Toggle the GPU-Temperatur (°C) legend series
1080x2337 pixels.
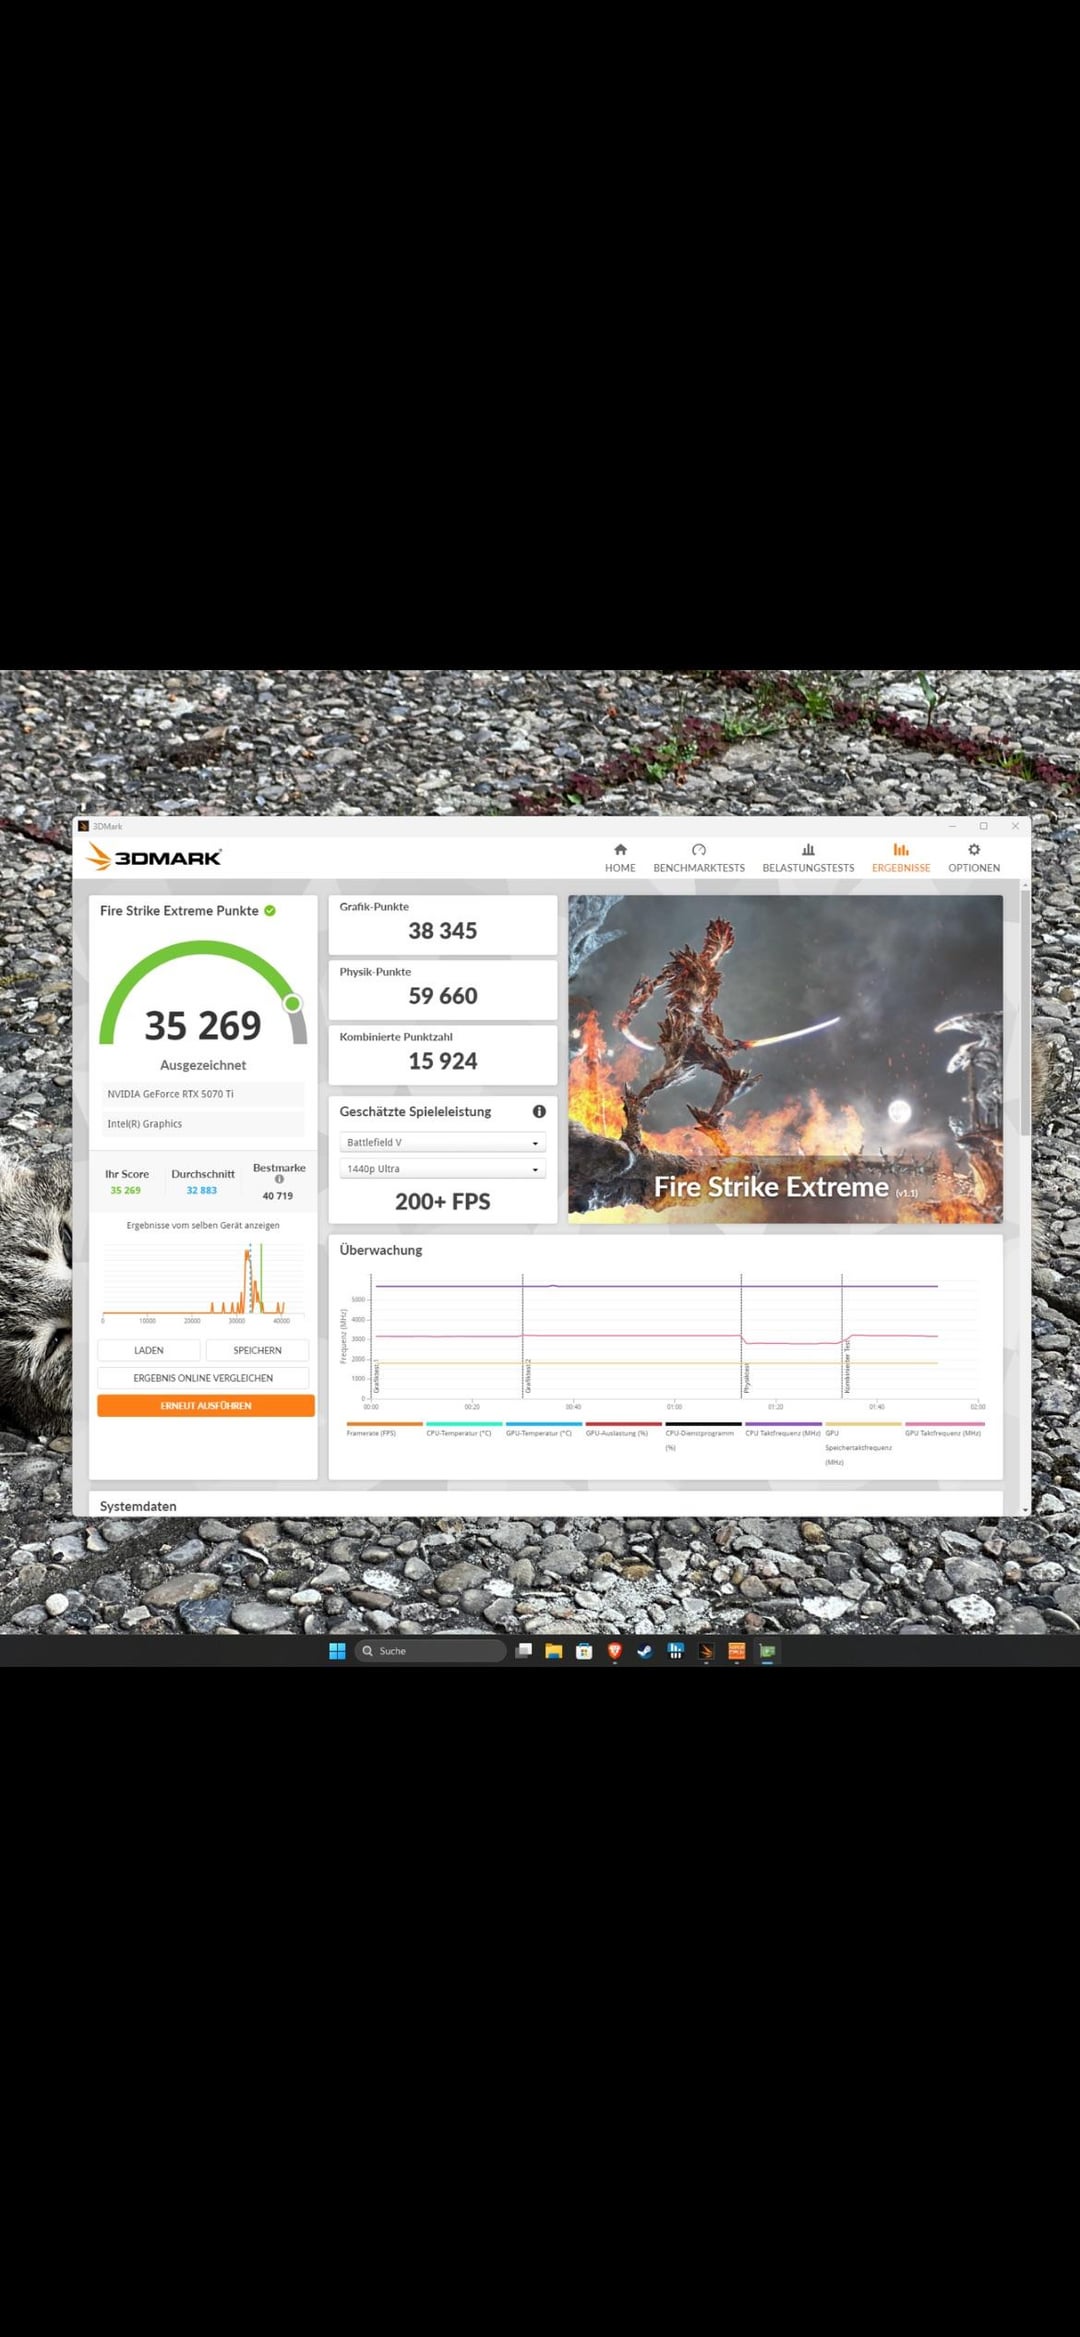[x=543, y=1429]
